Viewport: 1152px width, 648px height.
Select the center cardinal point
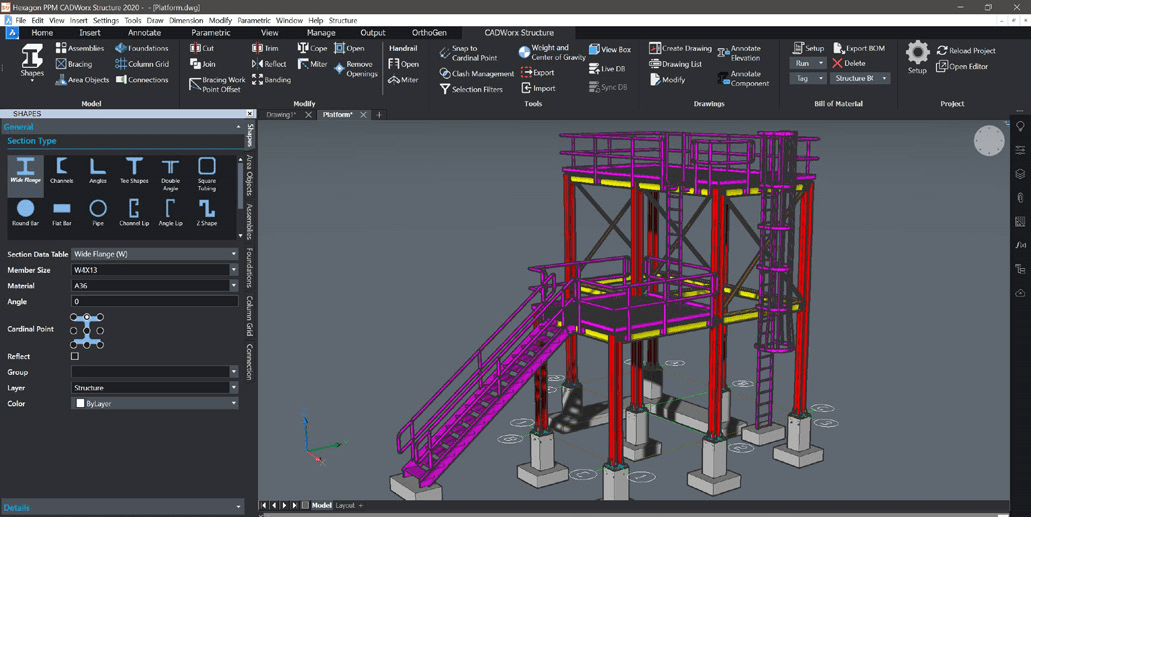[x=87, y=331]
